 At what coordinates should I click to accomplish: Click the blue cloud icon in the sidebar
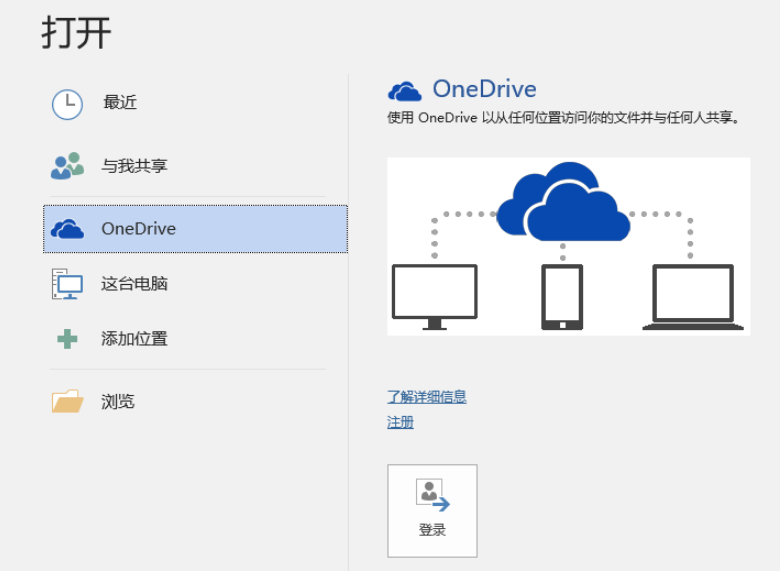(x=67, y=229)
